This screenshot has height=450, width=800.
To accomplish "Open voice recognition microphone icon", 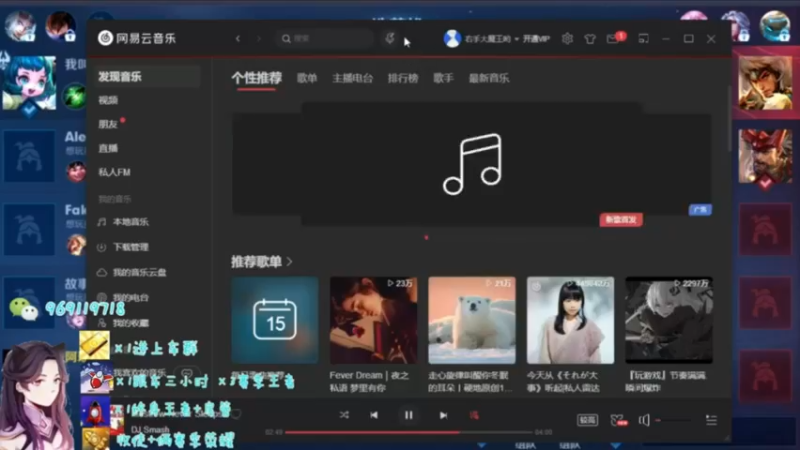I will [390, 38].
